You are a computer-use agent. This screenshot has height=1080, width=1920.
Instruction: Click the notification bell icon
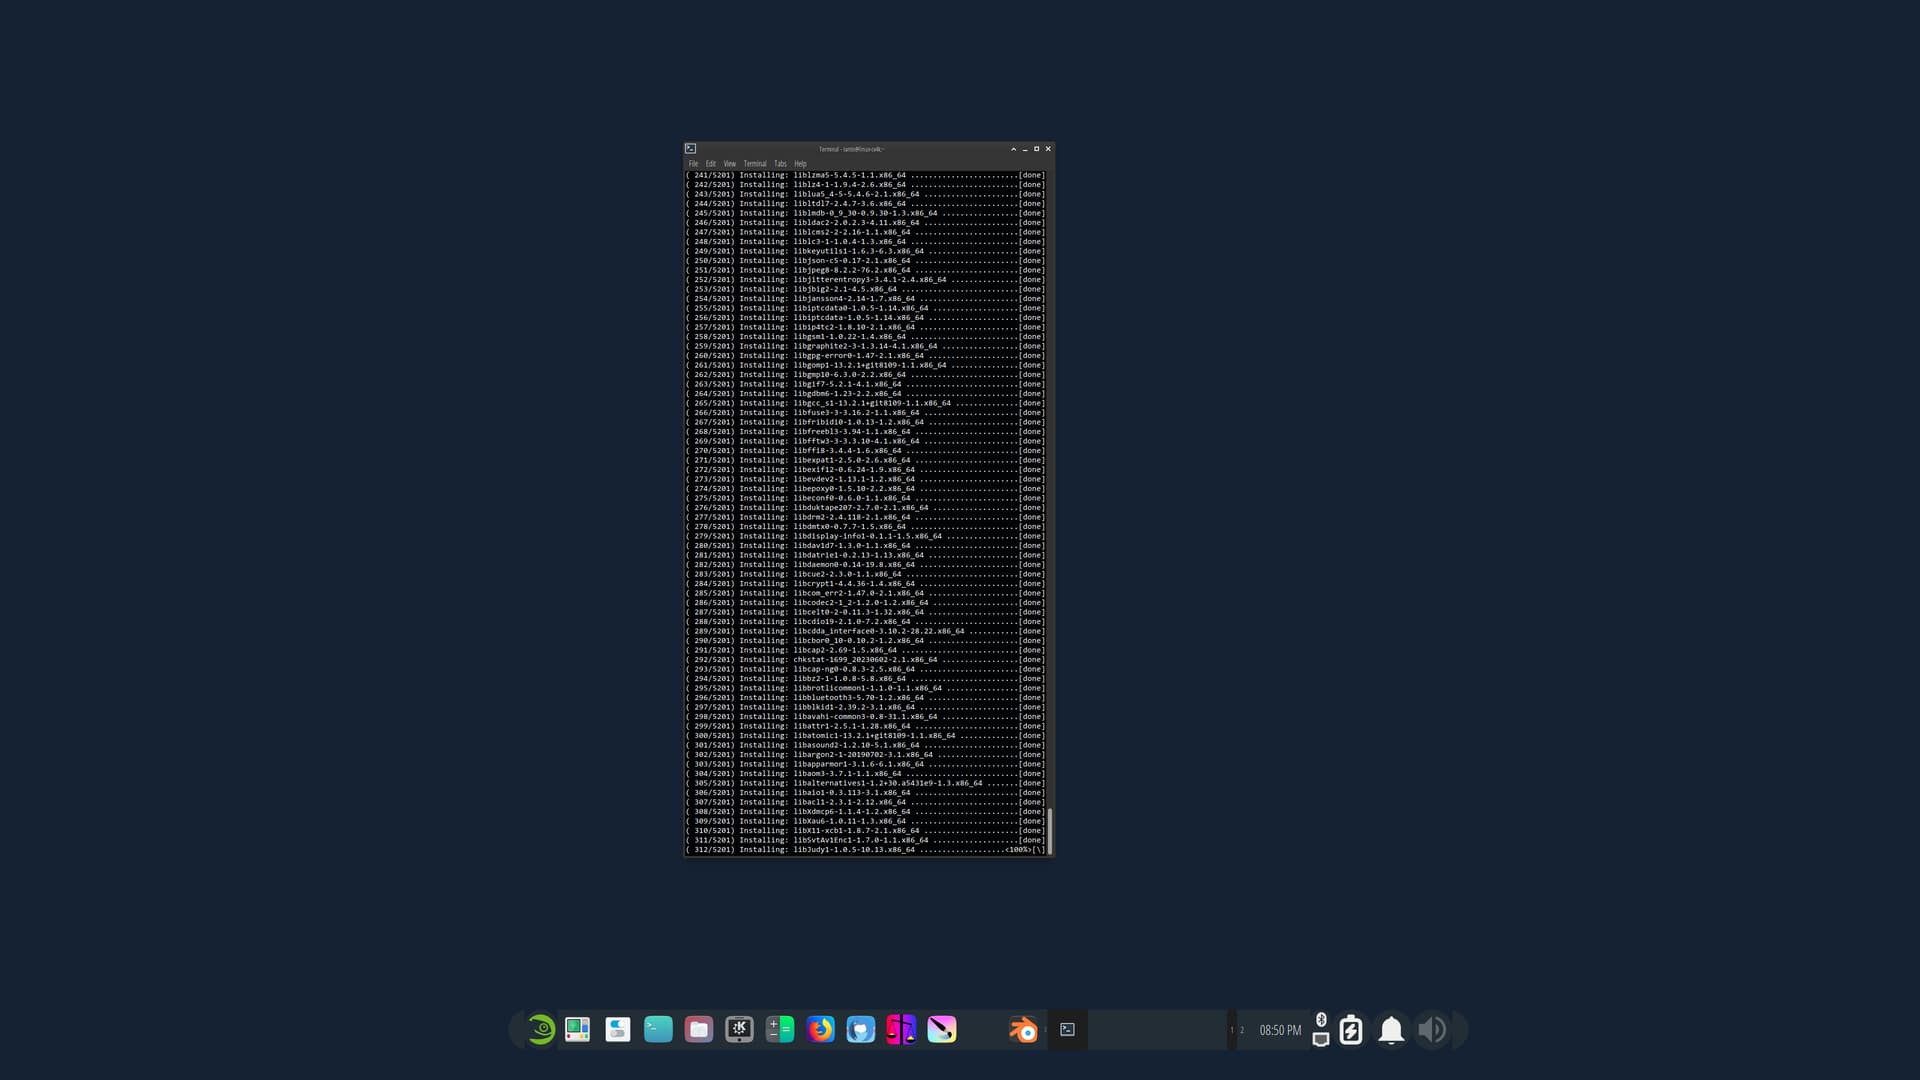point(1390,1030)
